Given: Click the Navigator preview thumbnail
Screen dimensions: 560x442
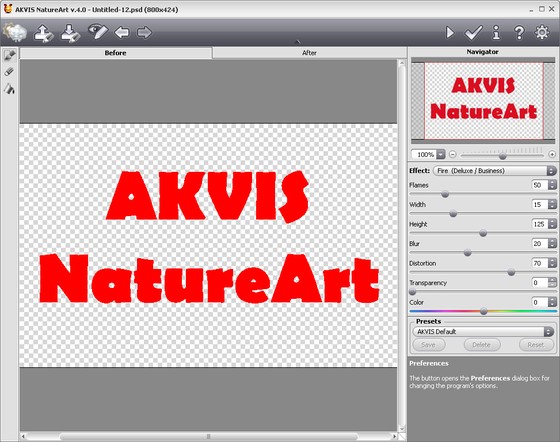Looking at the screenshot, I should pos(484,101).
